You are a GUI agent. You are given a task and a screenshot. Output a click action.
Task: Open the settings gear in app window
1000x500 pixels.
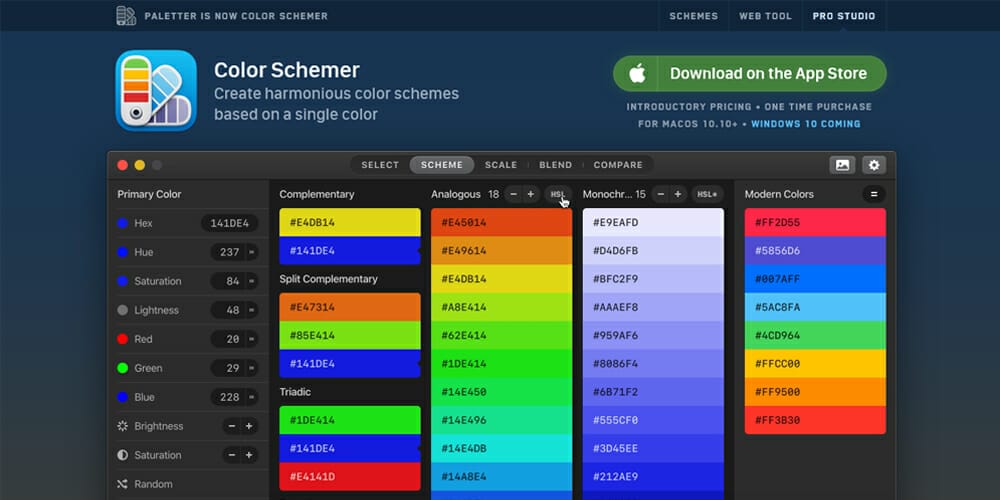[x=874, y=165]
